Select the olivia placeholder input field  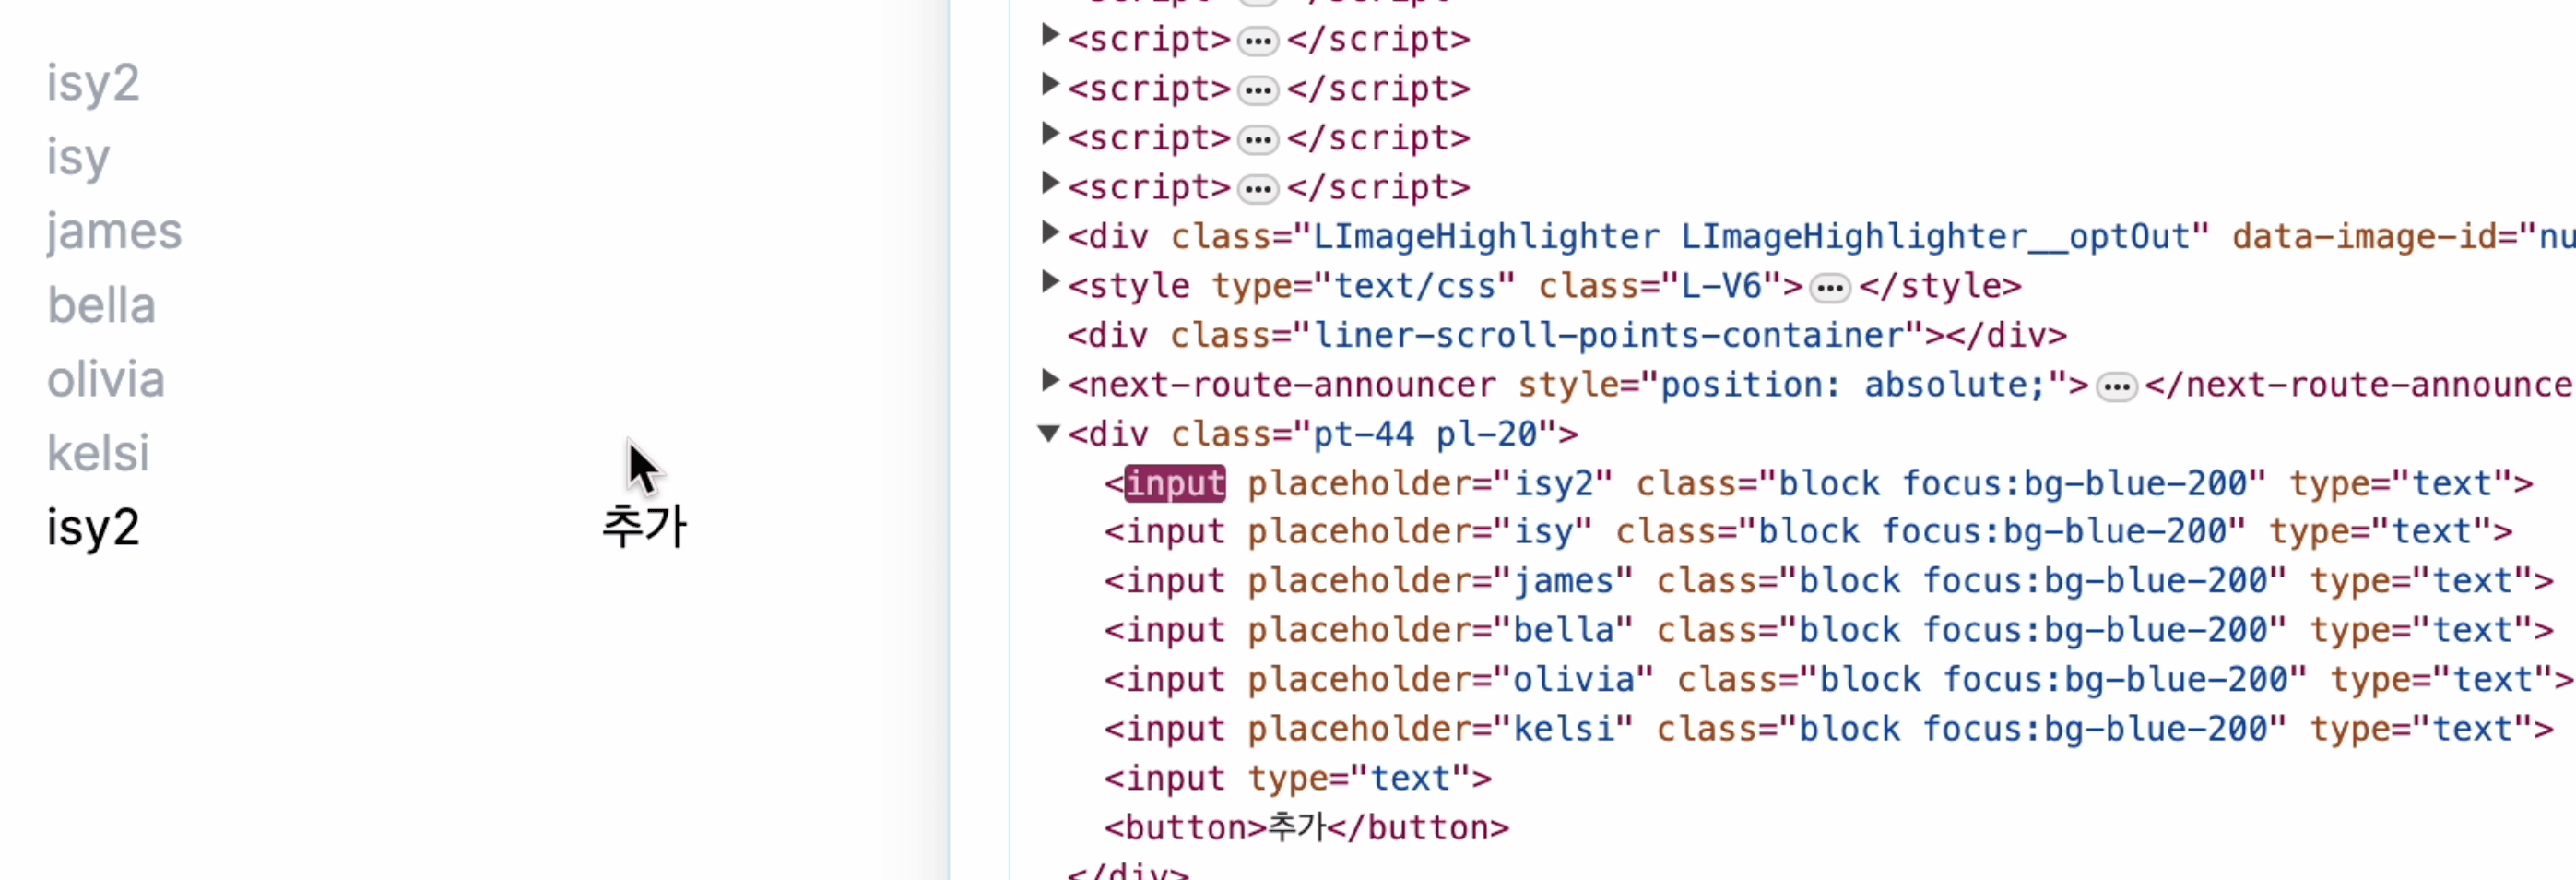point(200,379)
